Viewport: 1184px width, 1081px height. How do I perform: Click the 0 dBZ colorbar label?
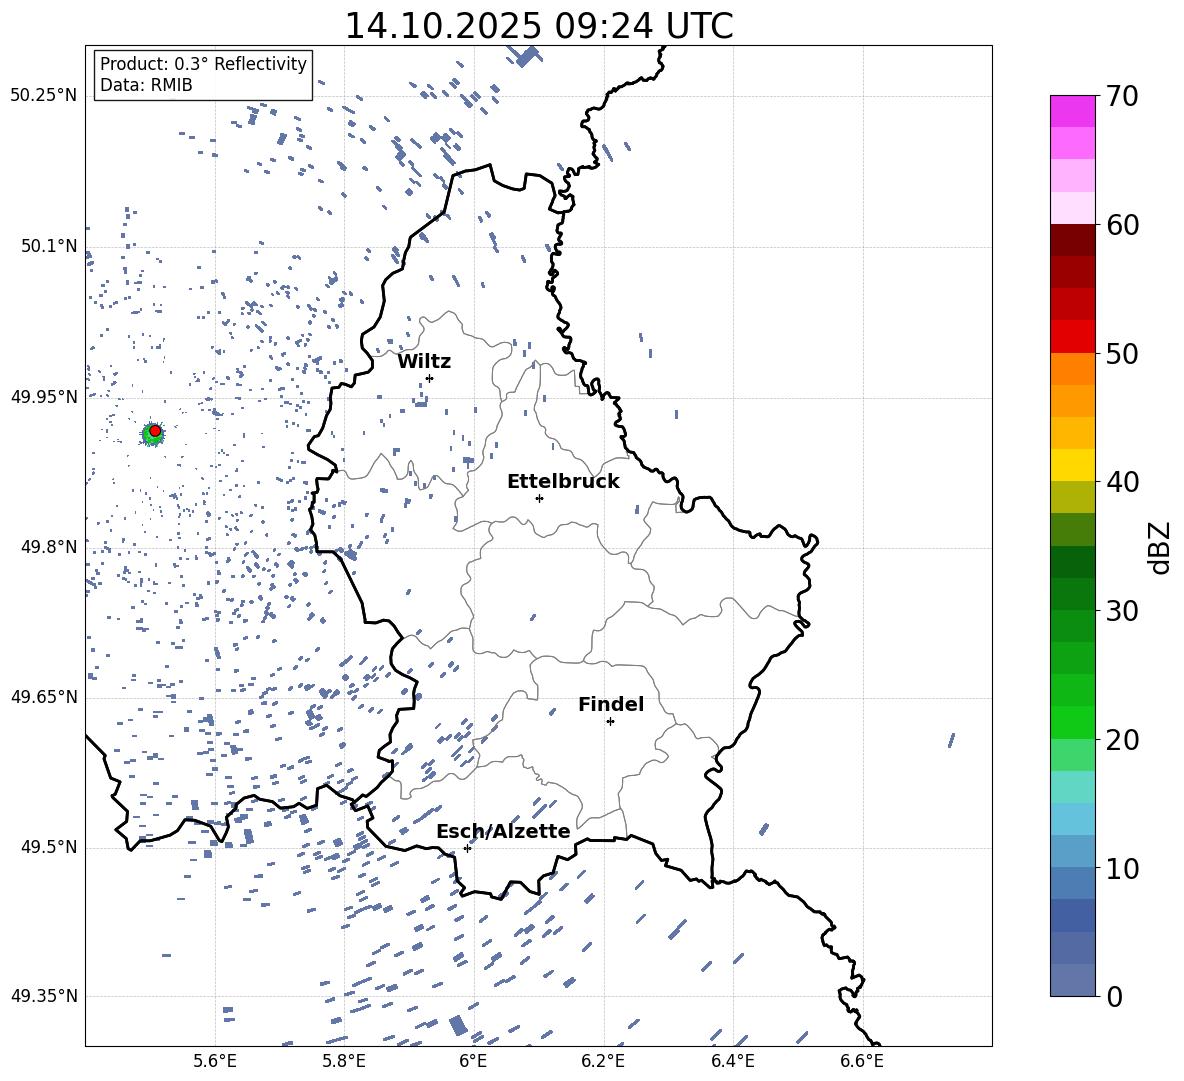tap(1115, 996)
